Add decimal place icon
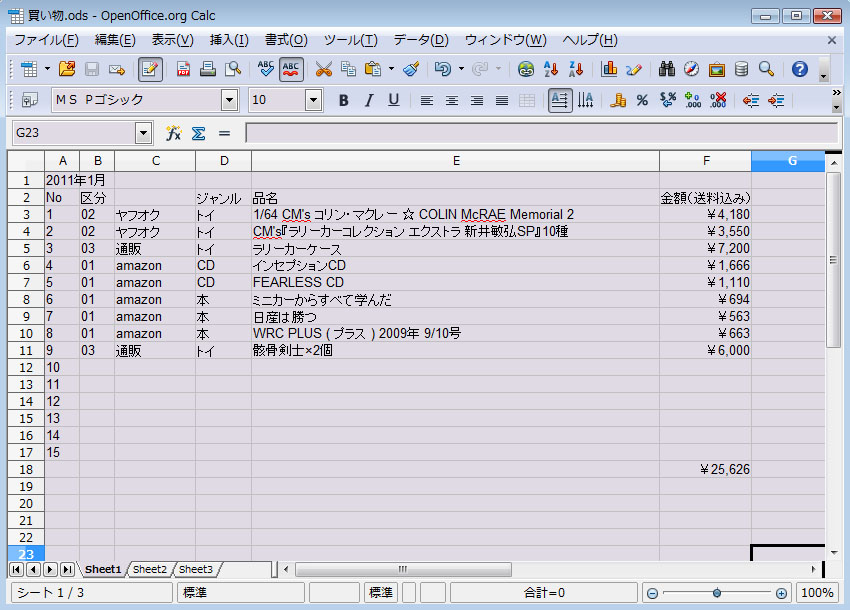Image resolution: width=850 pixels, height=610 pixels. 693,100
